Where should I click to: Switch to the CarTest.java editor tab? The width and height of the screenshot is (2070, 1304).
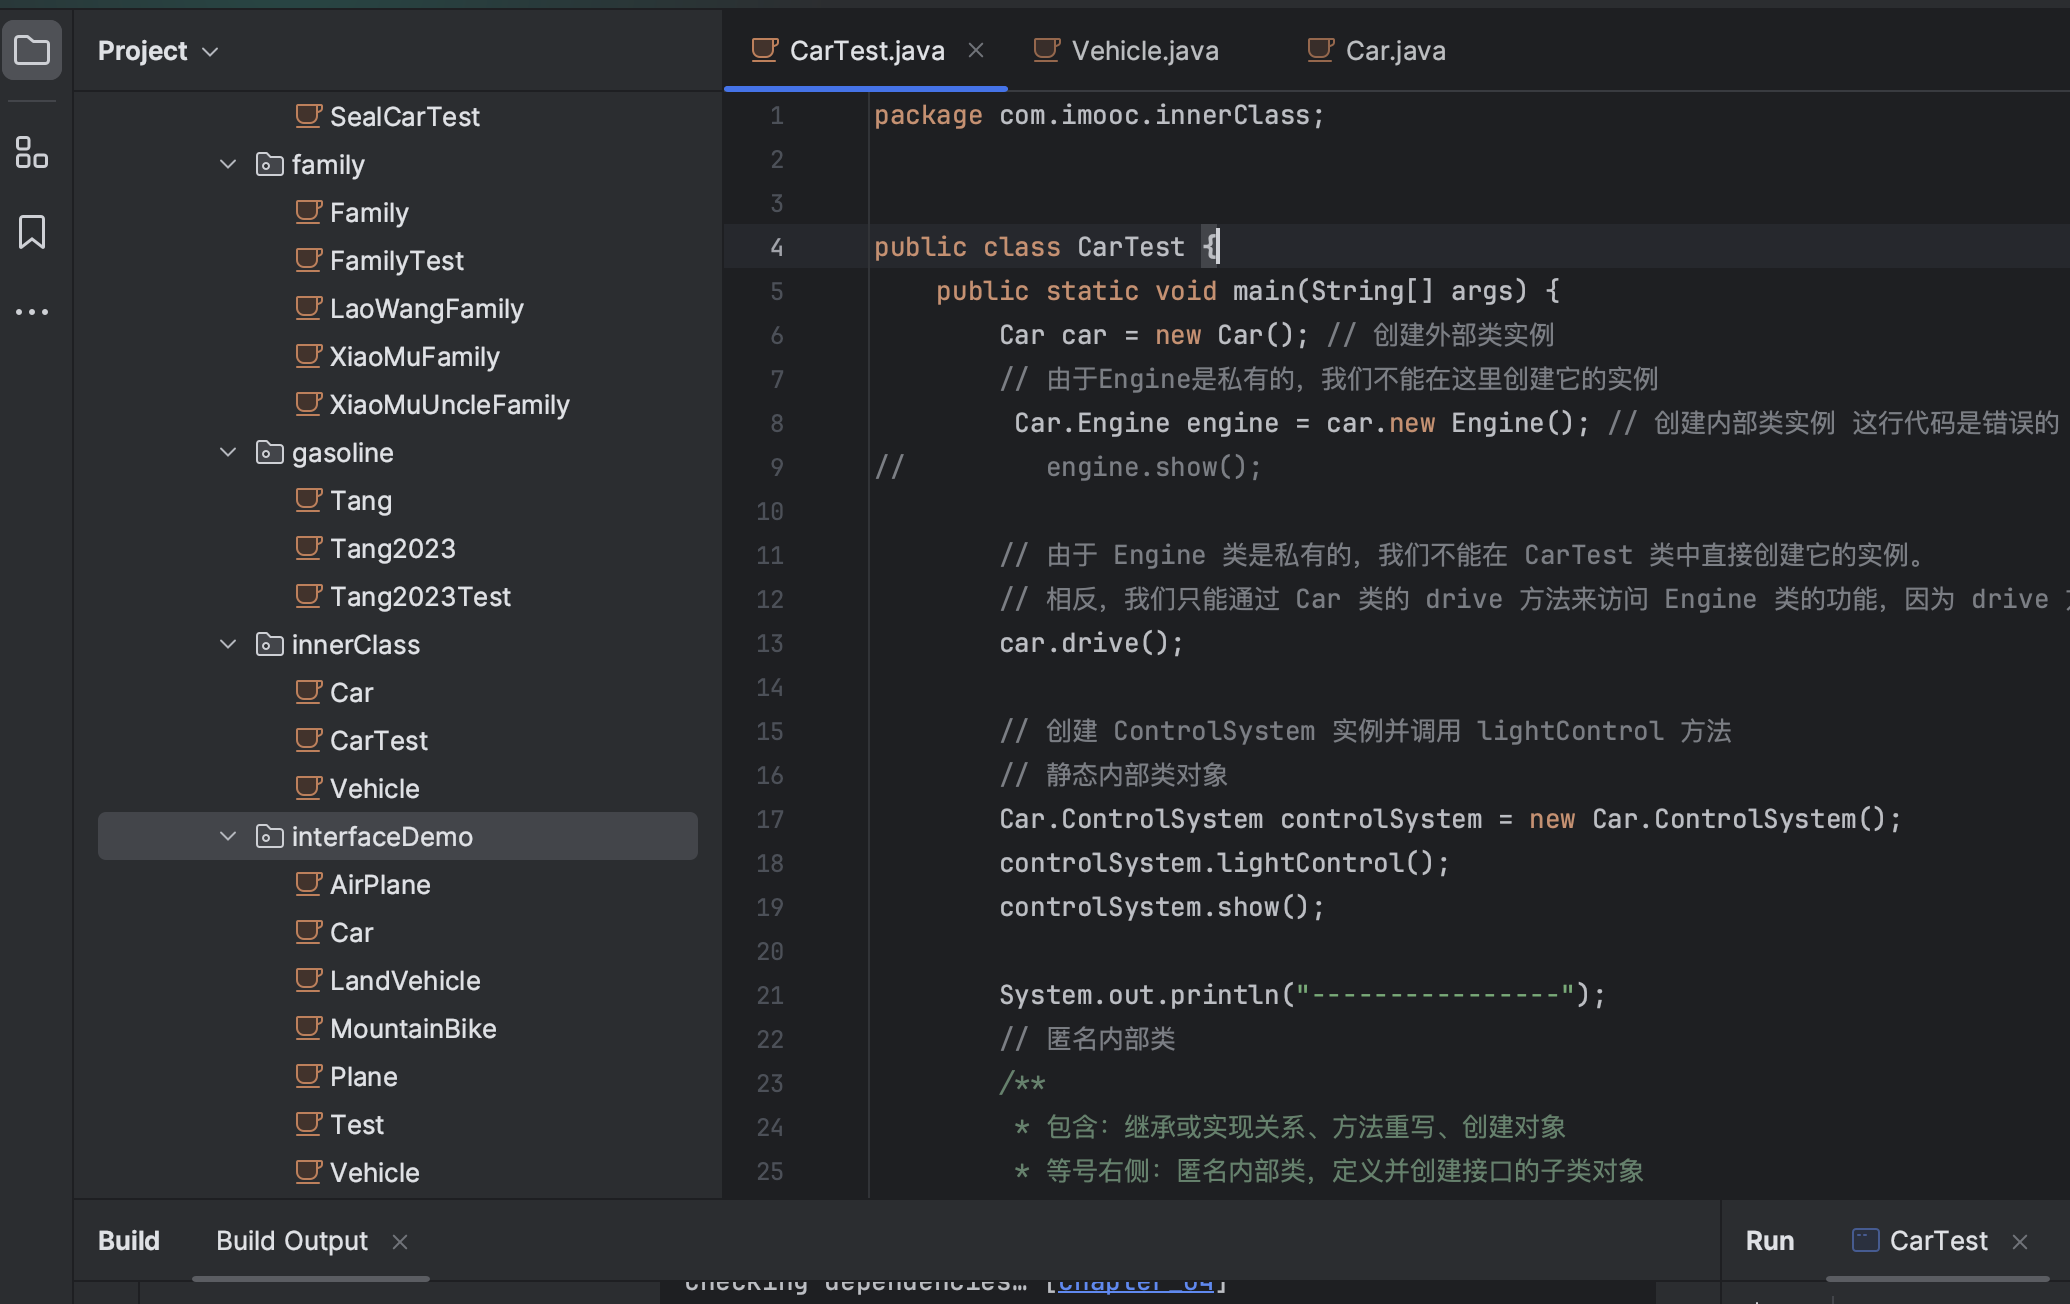point(866,51)
